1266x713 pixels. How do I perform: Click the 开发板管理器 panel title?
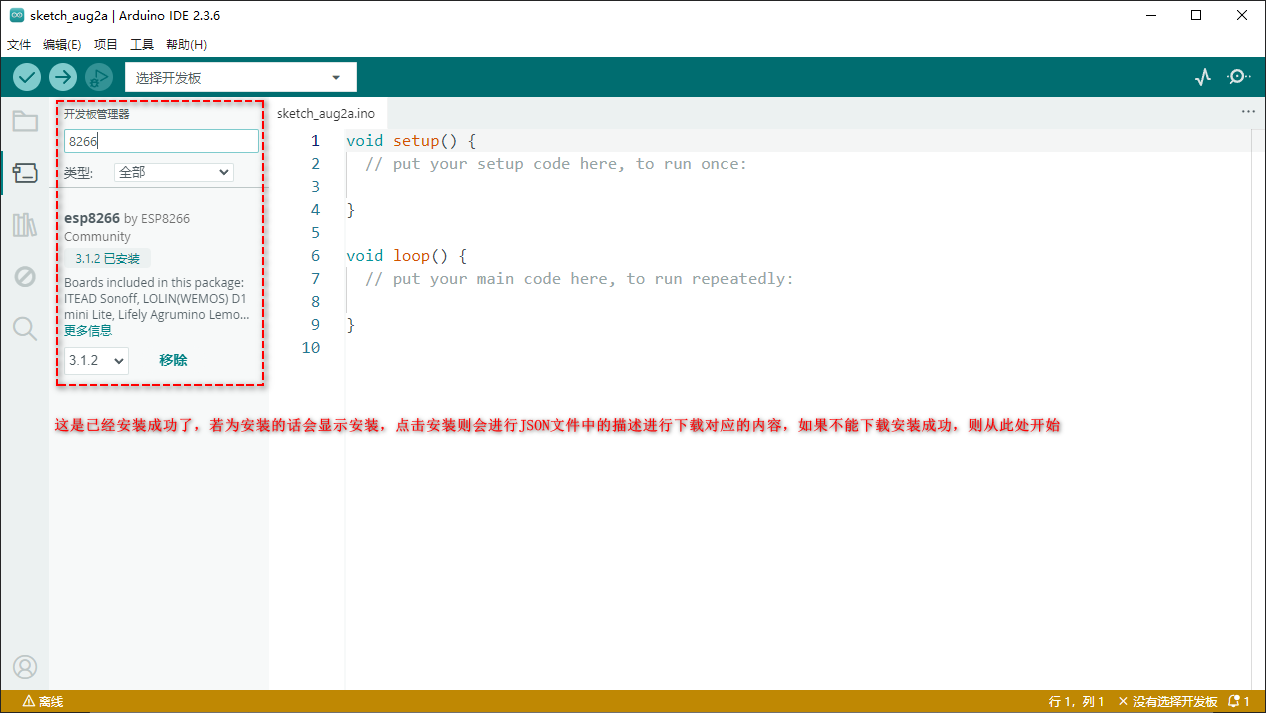coord(97,114)
